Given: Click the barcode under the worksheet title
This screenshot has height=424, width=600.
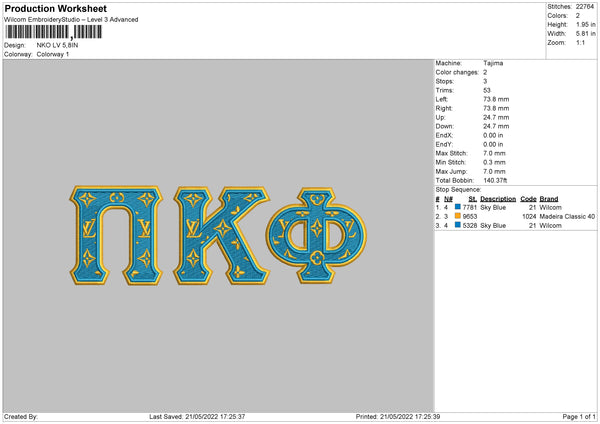Looking at the screenshot, I should click(x=53, y=32).
